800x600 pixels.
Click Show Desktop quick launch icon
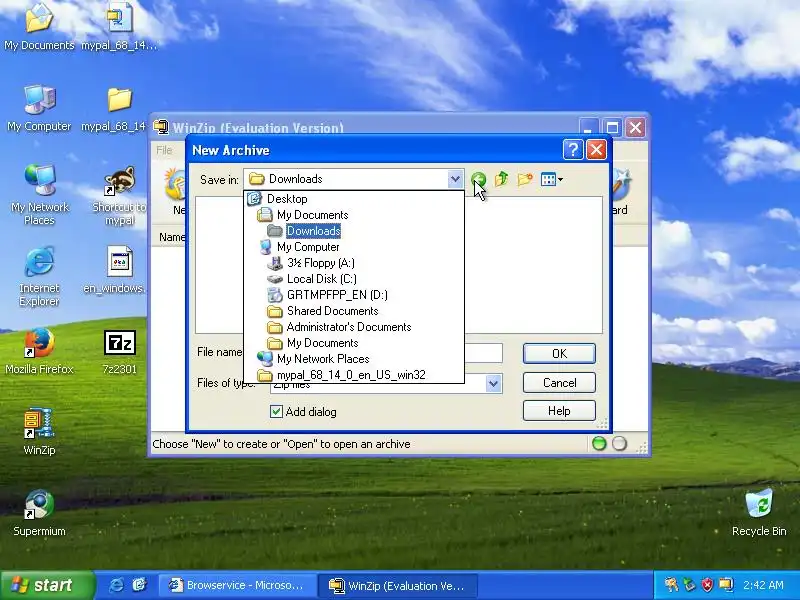pos(139,585)
